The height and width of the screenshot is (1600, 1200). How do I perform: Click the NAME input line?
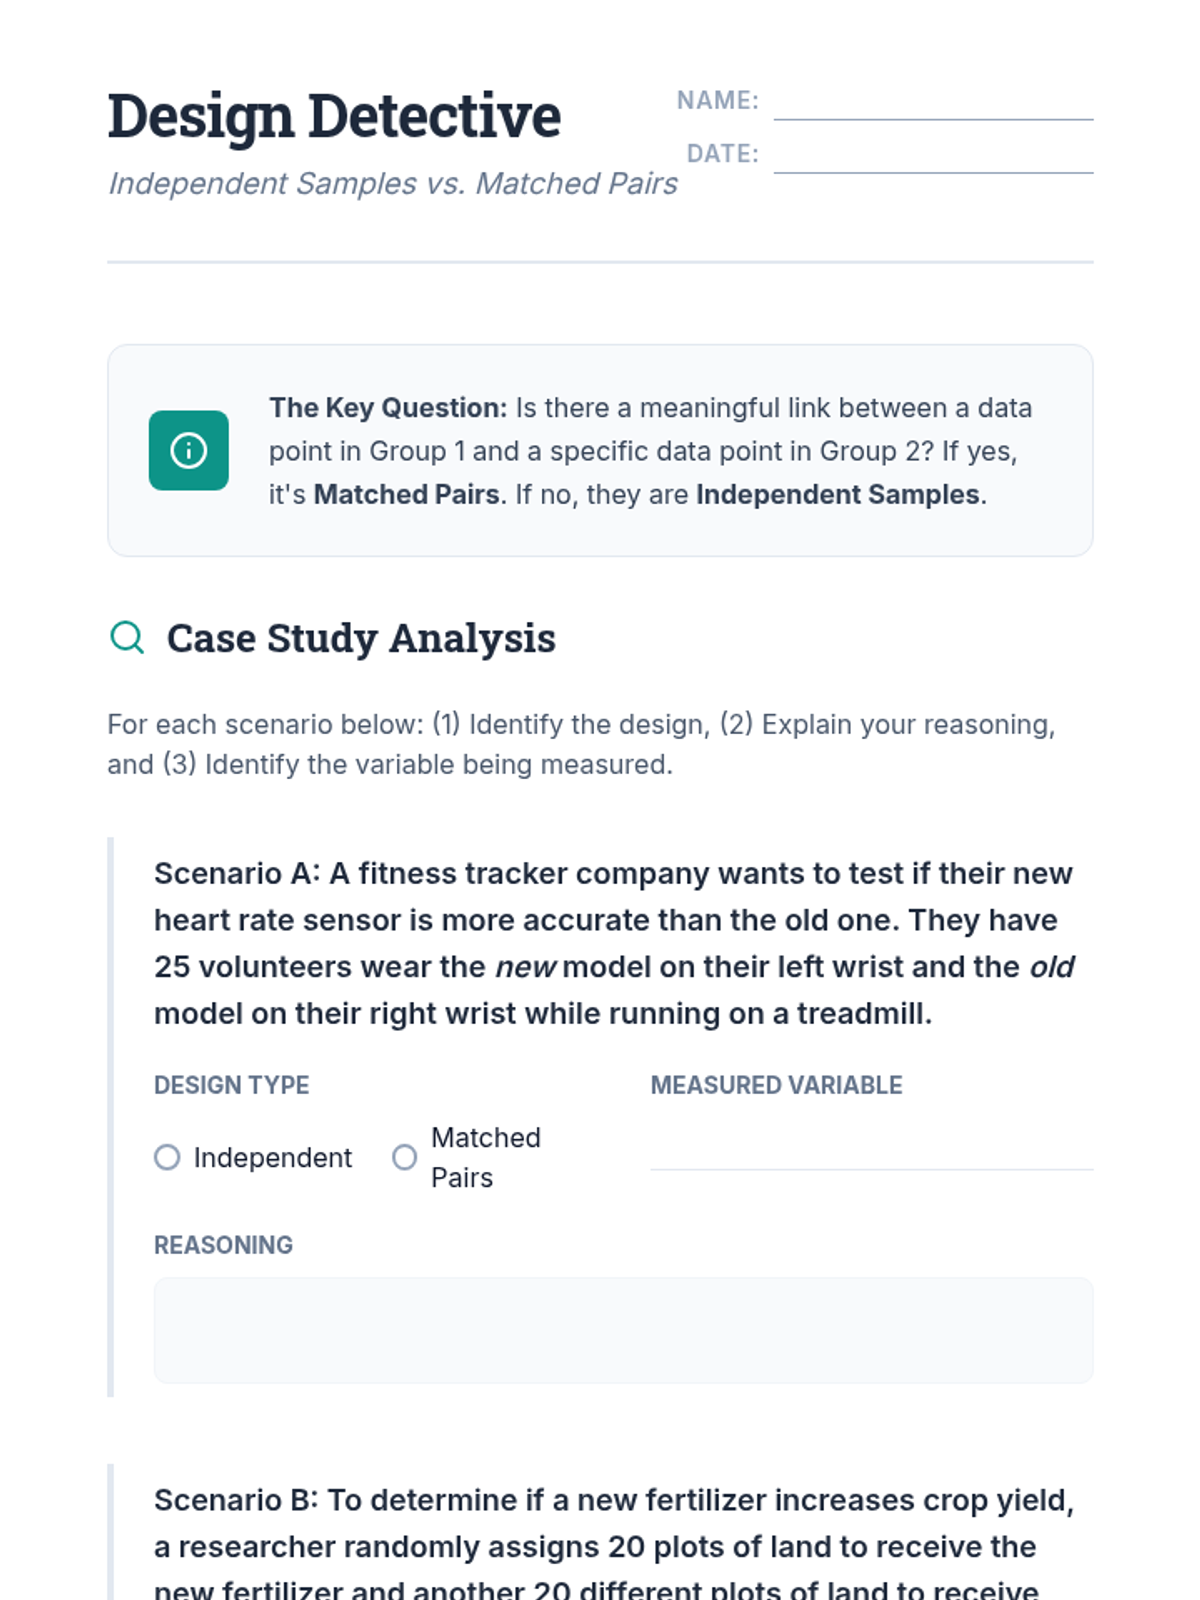point(933,103)
